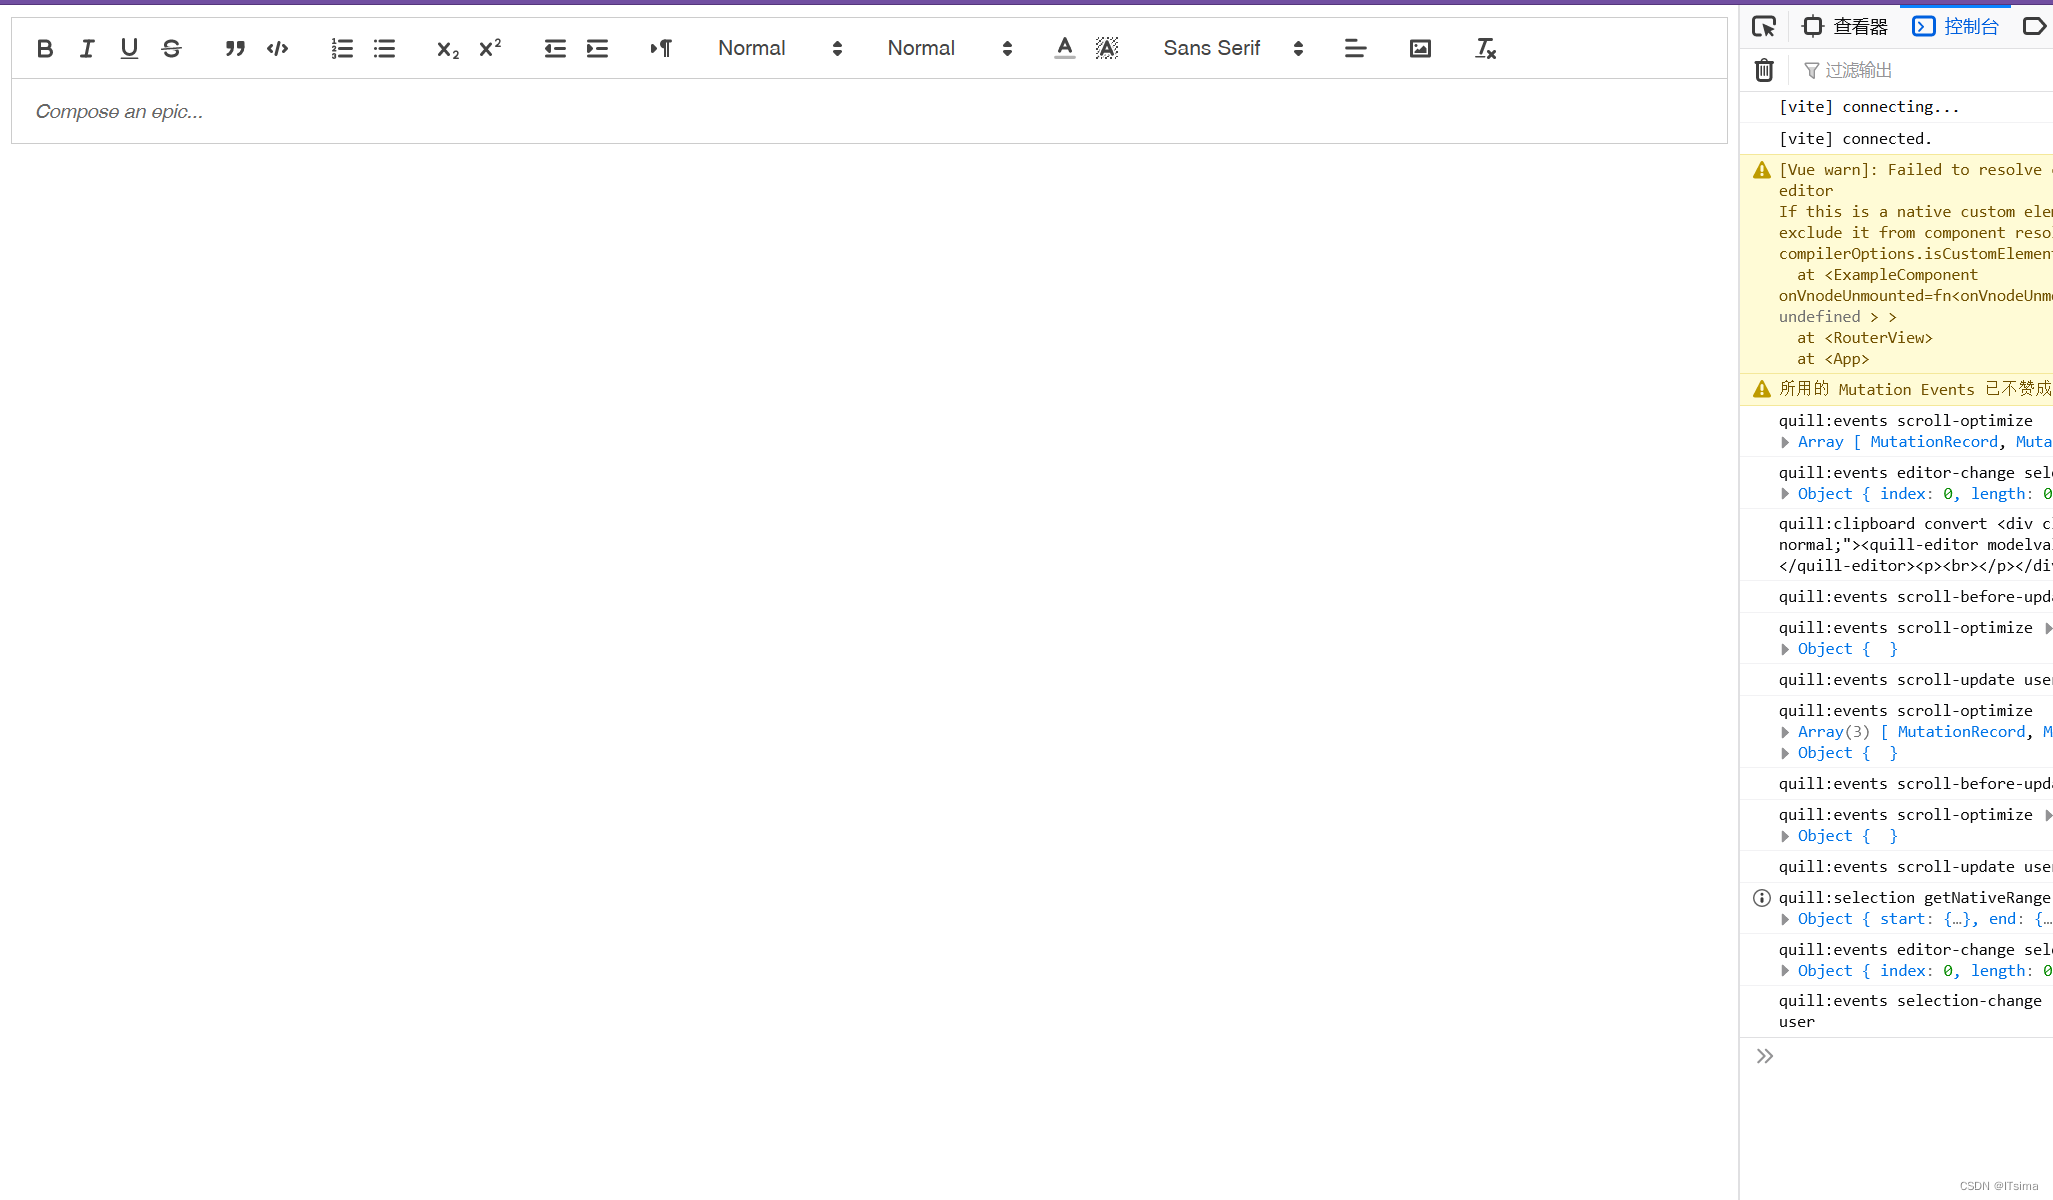
Task: Click the Vue warn warning triangle icon
Action: click(1762, 171)
